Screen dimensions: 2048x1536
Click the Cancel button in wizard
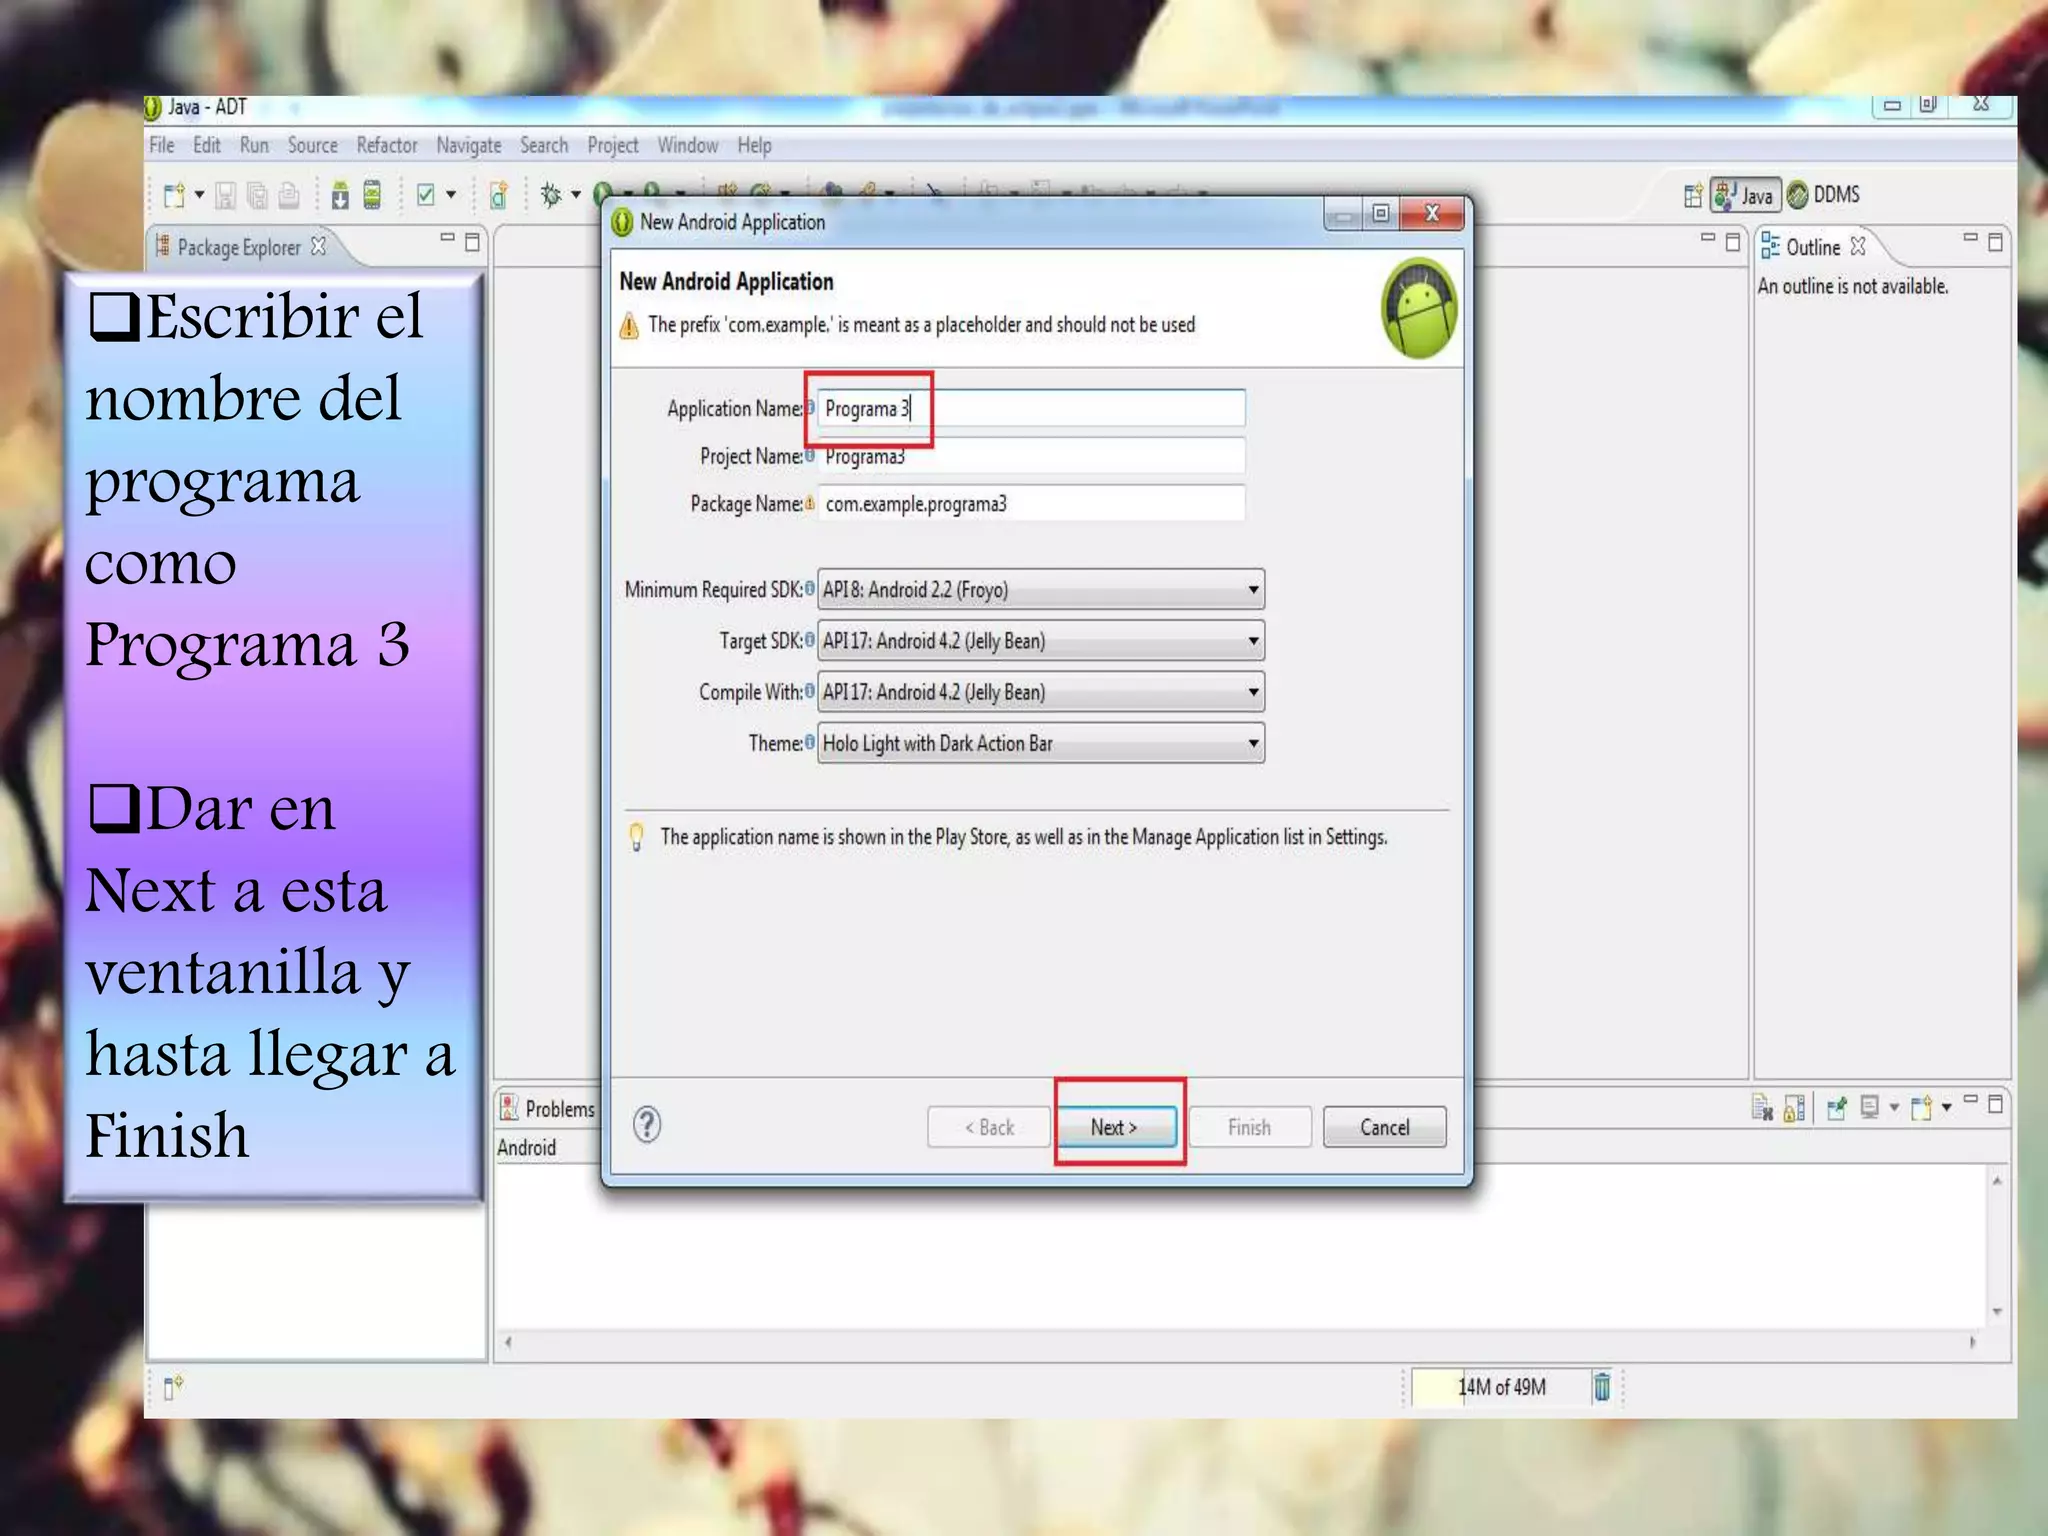coord(1385,1127)
